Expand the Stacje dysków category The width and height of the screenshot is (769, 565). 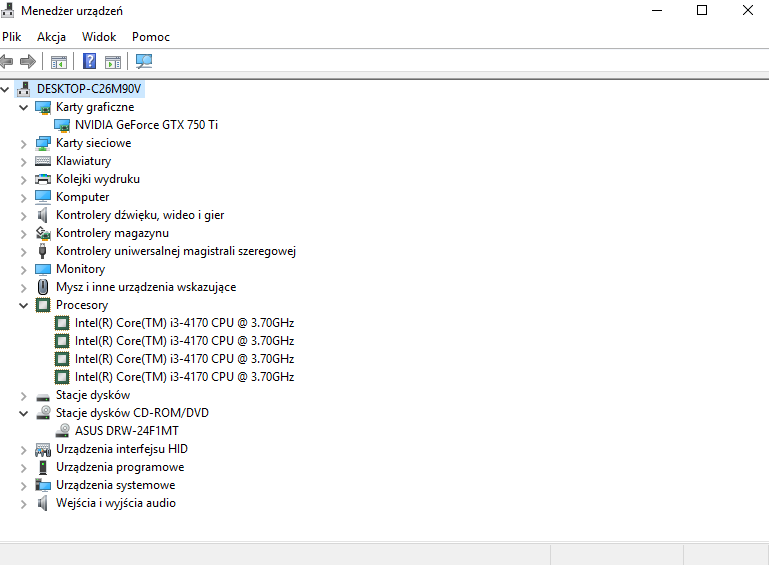pos(24,396)
